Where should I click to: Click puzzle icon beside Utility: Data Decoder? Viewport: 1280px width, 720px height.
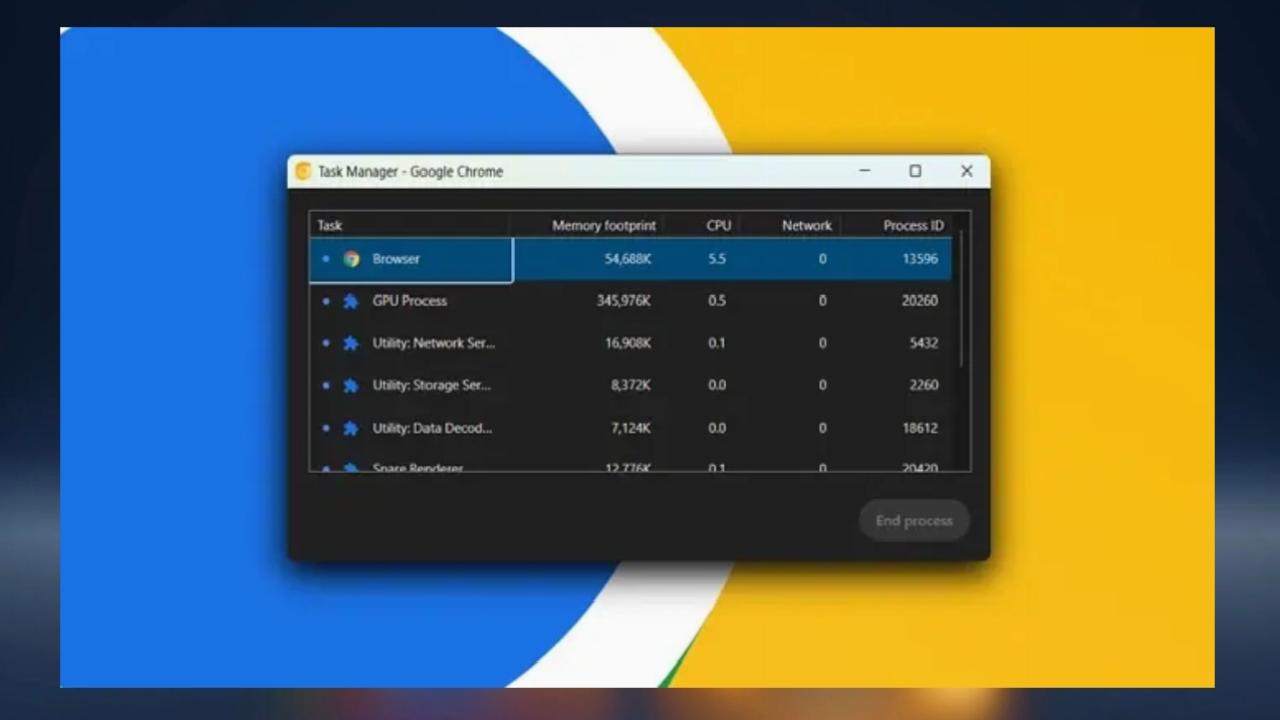coord(351,428)
